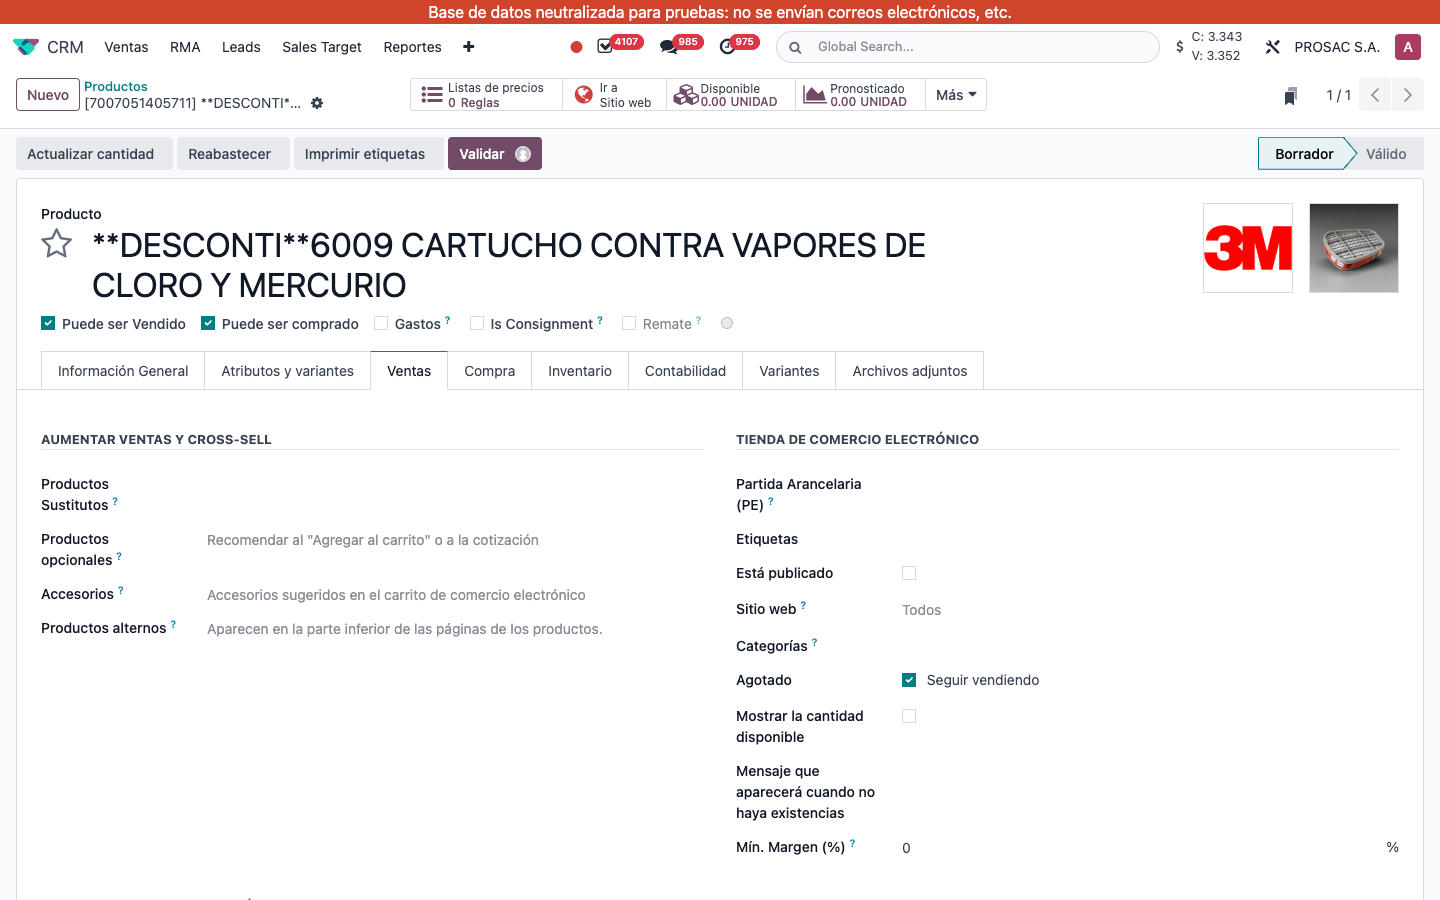Go to previous record arrow

pyautogui.click(x=1375, y=95)
